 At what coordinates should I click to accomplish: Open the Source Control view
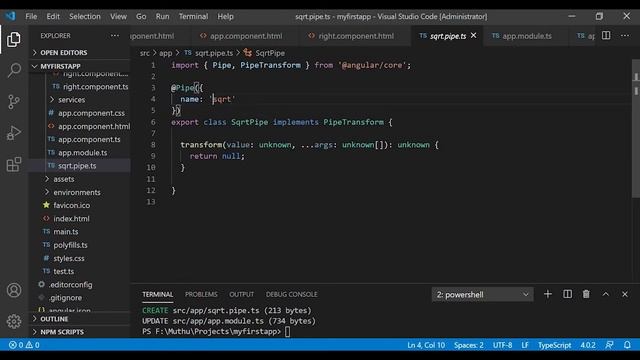pos(14,102)
